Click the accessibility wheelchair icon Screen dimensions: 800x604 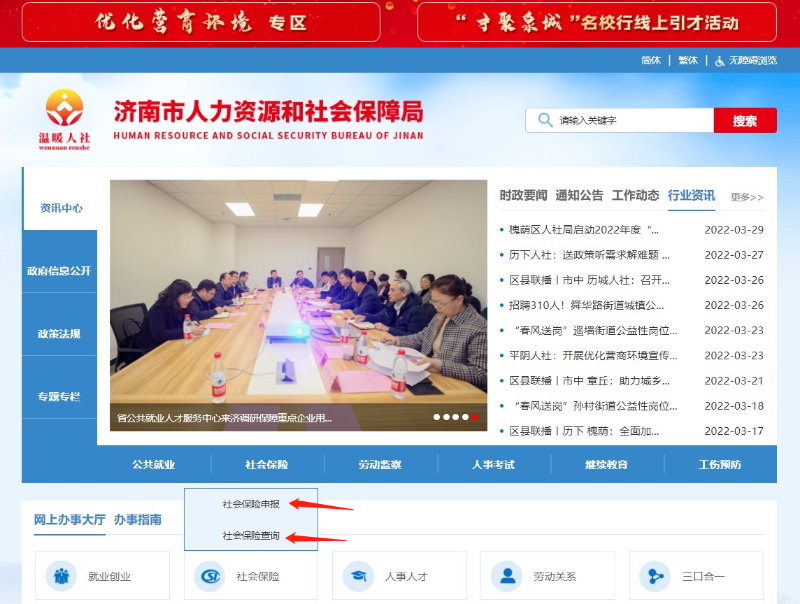[719, 61]
